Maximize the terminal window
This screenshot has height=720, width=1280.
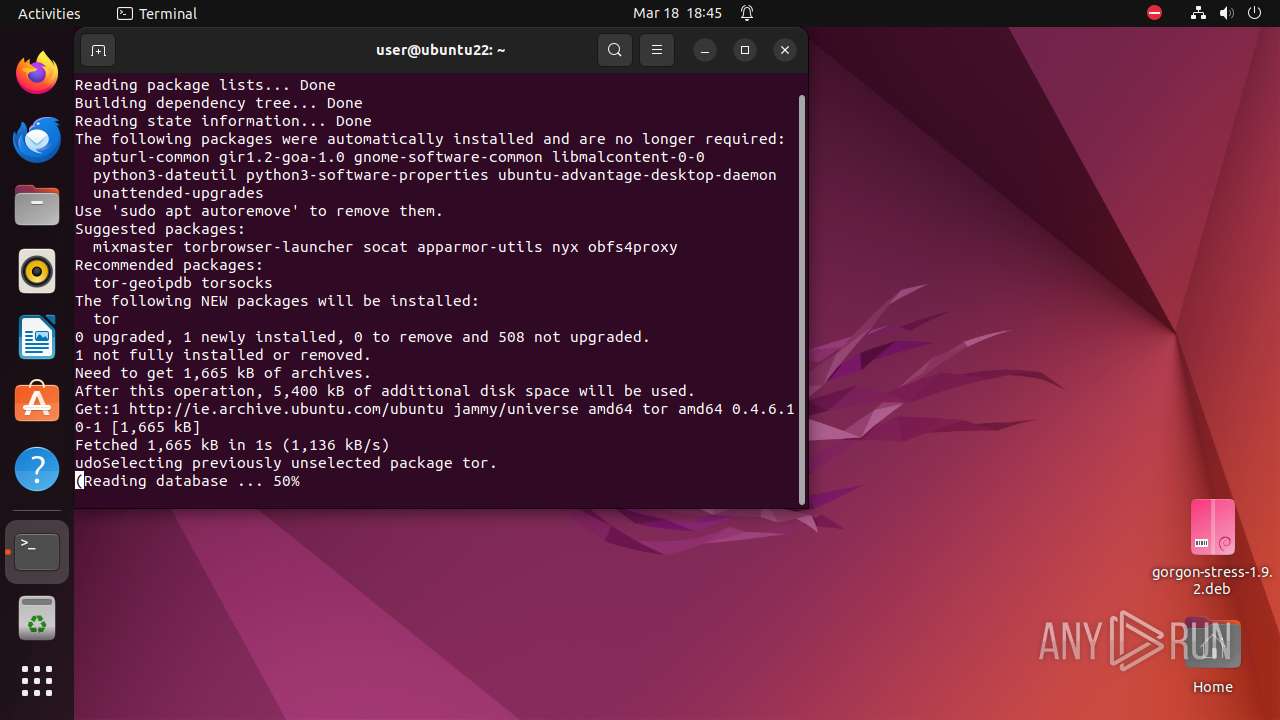[x=745, y=50]
